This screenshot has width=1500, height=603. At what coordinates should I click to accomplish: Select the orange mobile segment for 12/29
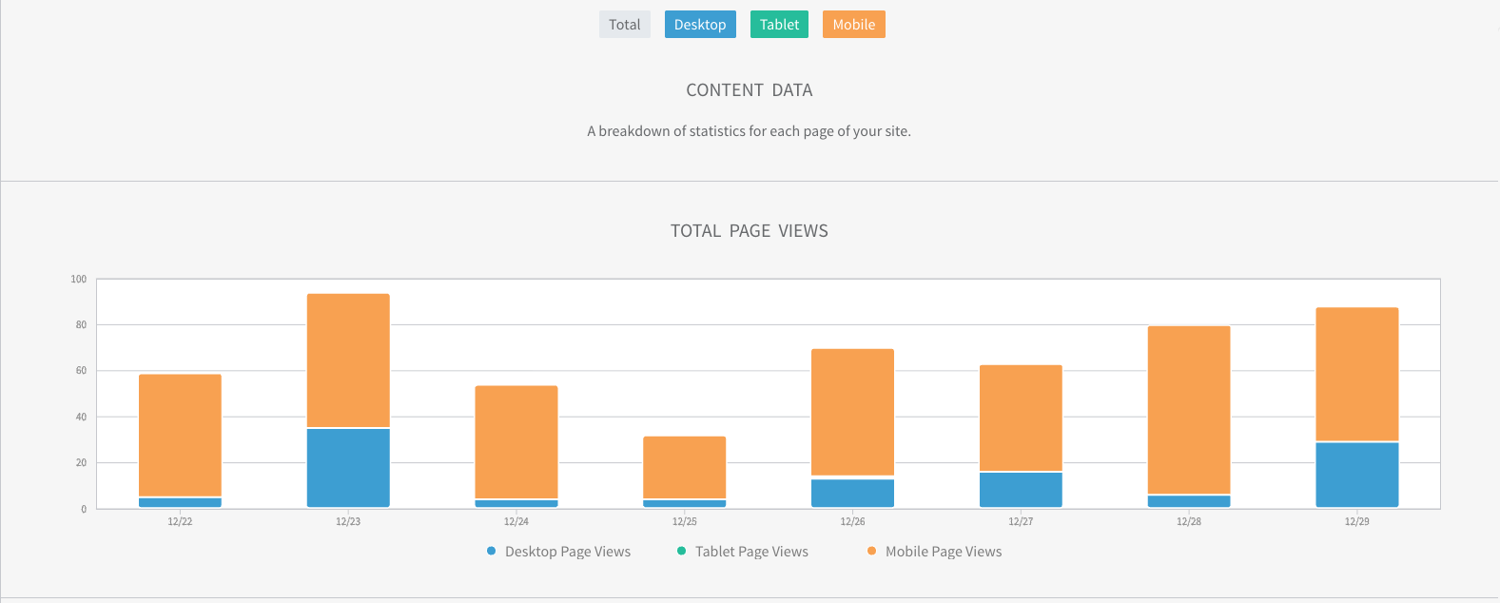pos(1356,374)
